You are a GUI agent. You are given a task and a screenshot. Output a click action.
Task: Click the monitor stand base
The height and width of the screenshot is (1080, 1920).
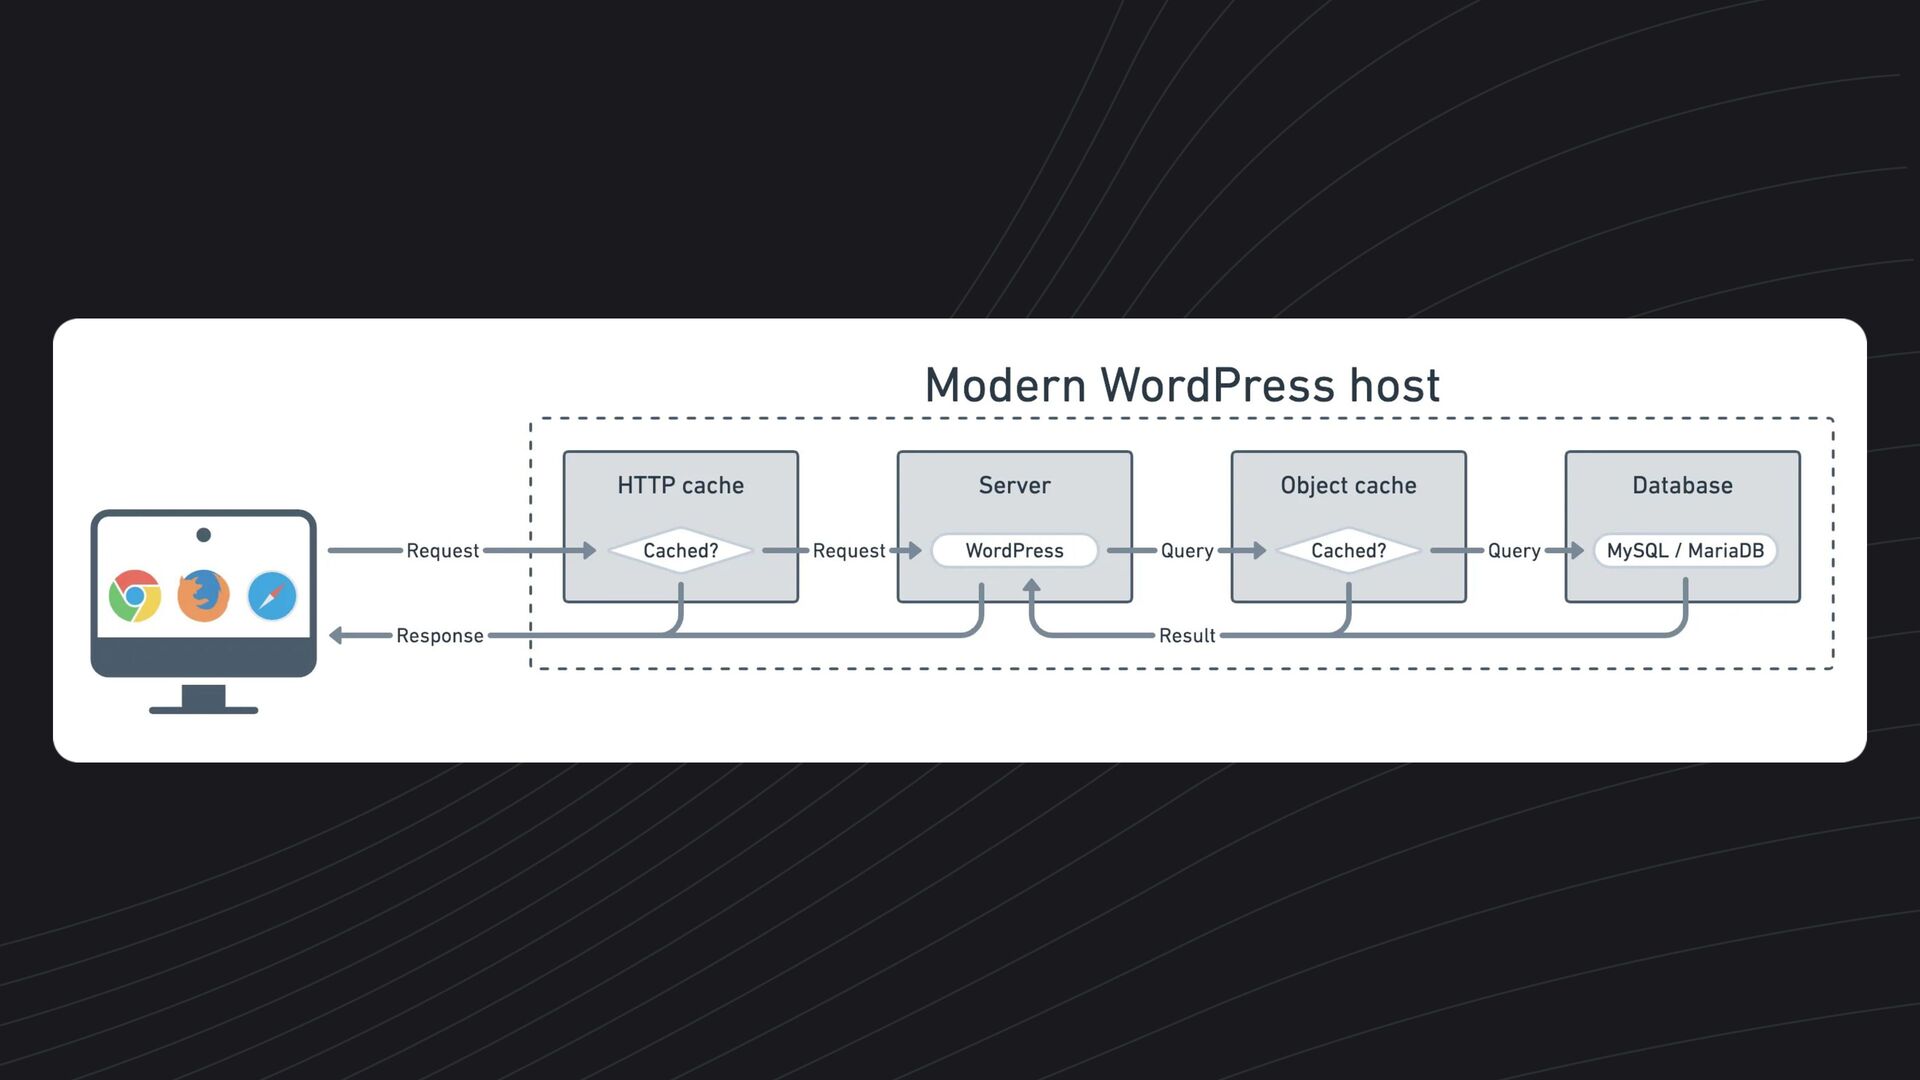[x=204, y=710]
